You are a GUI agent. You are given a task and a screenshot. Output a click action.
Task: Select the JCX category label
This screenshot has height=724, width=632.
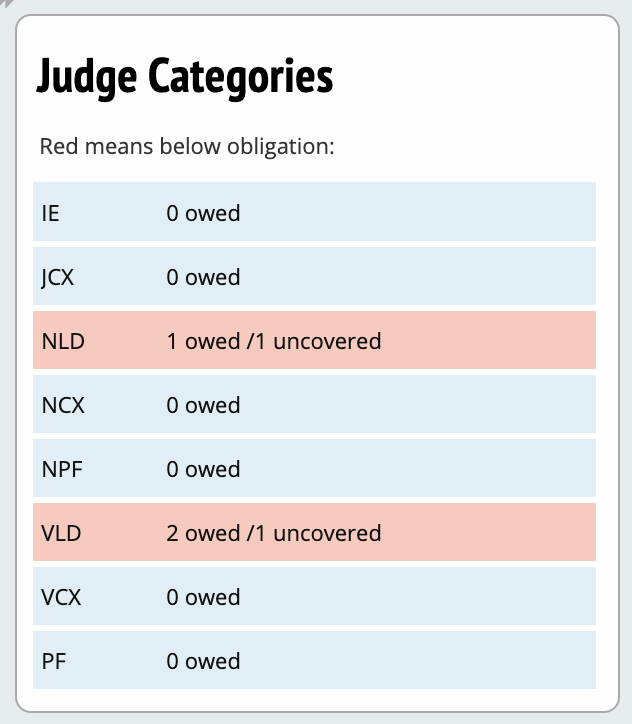(x=58, y=277)
